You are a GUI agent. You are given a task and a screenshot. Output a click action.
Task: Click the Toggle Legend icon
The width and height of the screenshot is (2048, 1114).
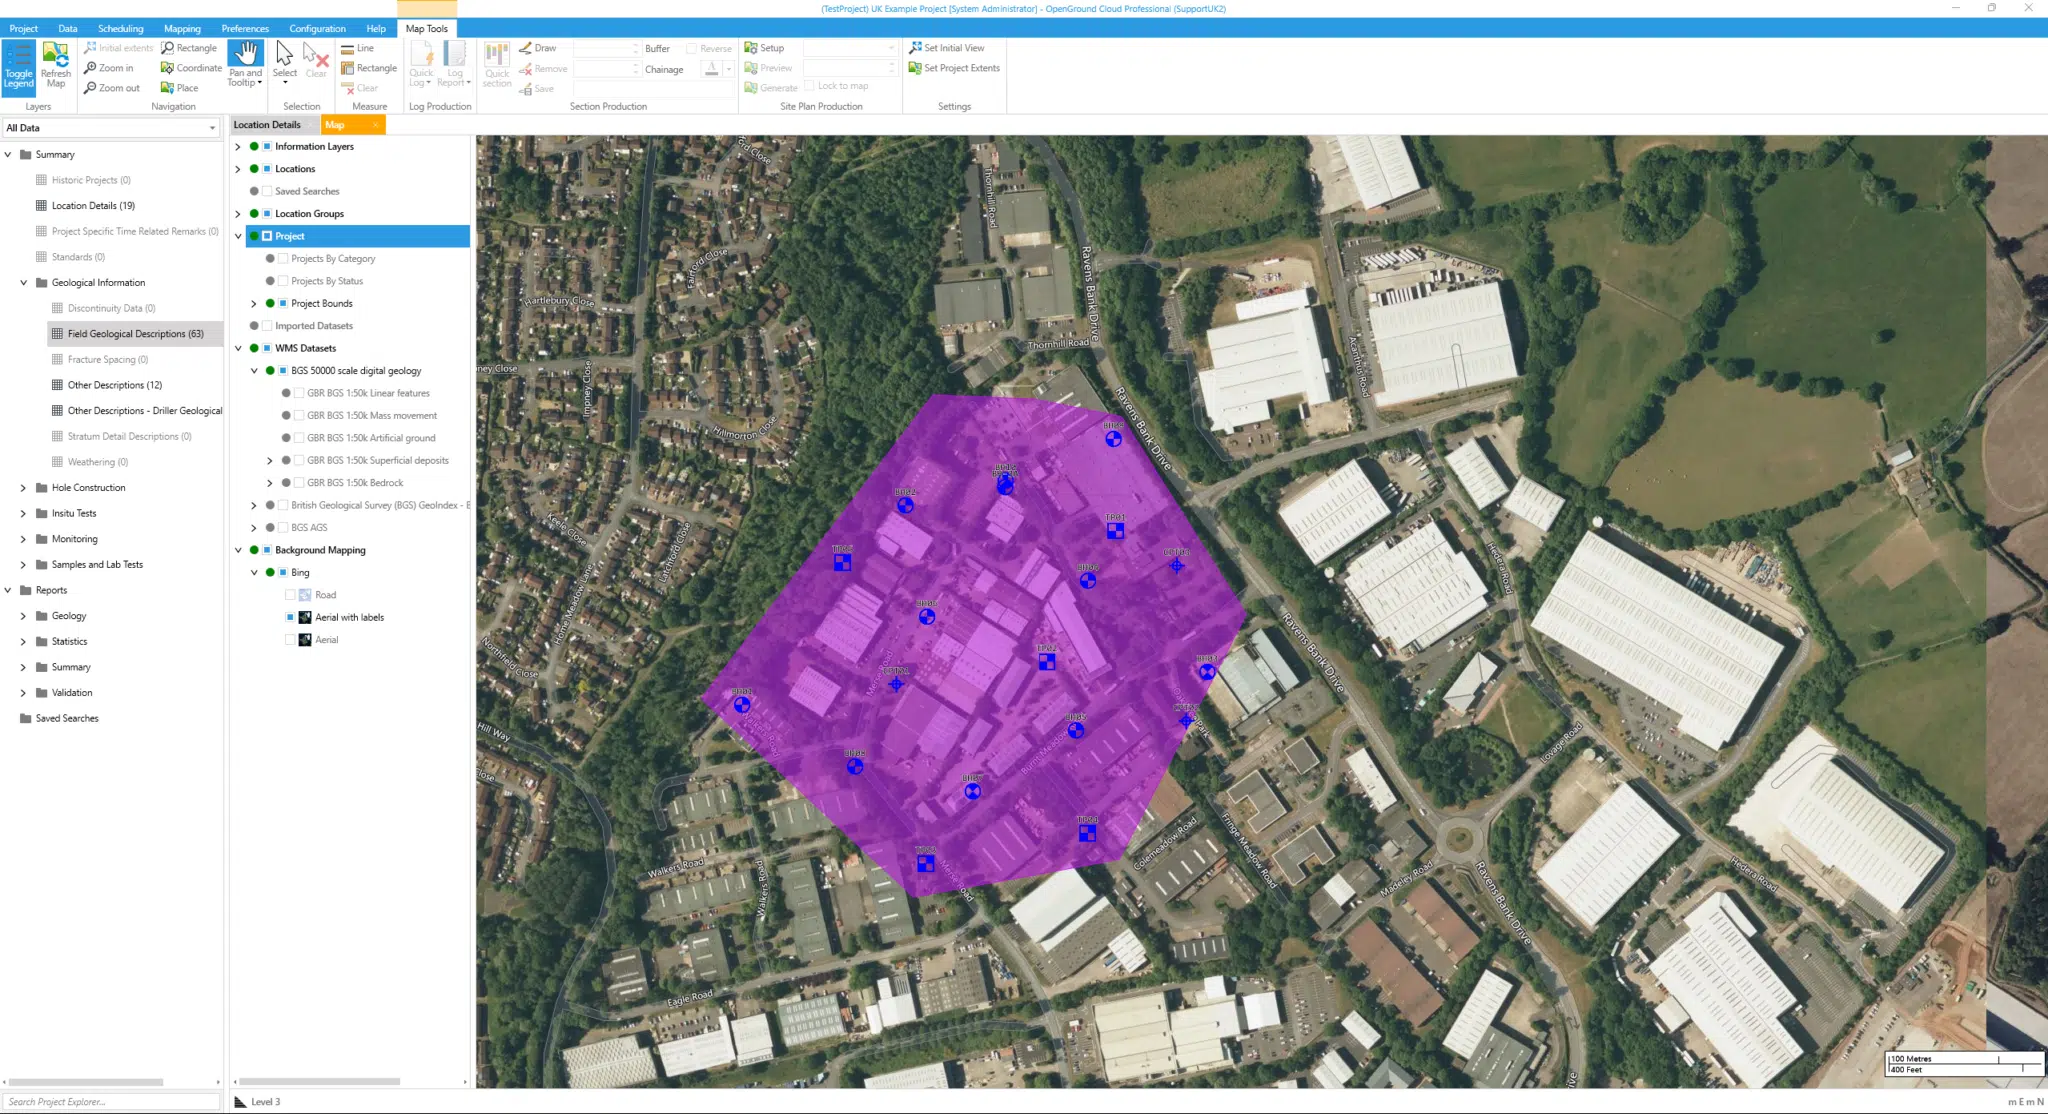(18, 58)
